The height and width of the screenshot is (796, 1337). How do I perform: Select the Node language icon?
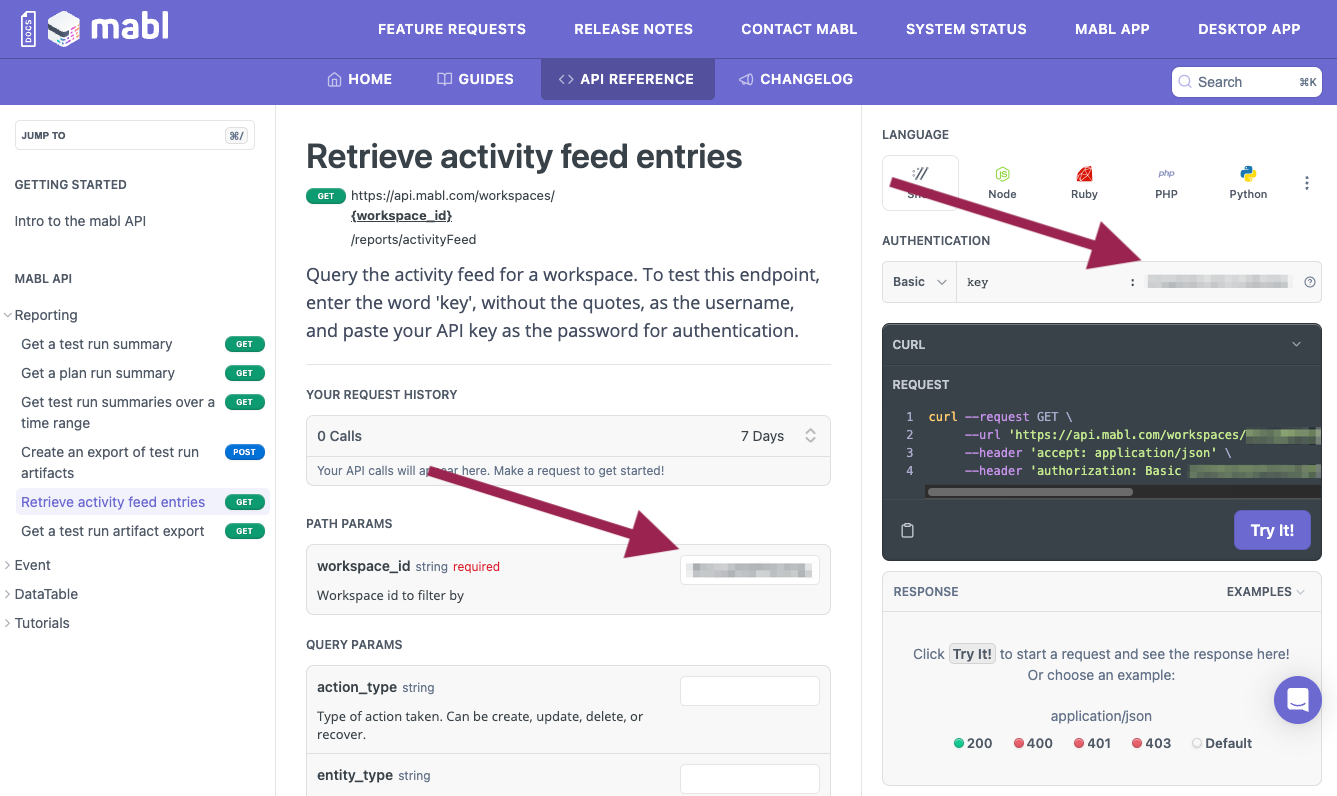(1002, 182)
